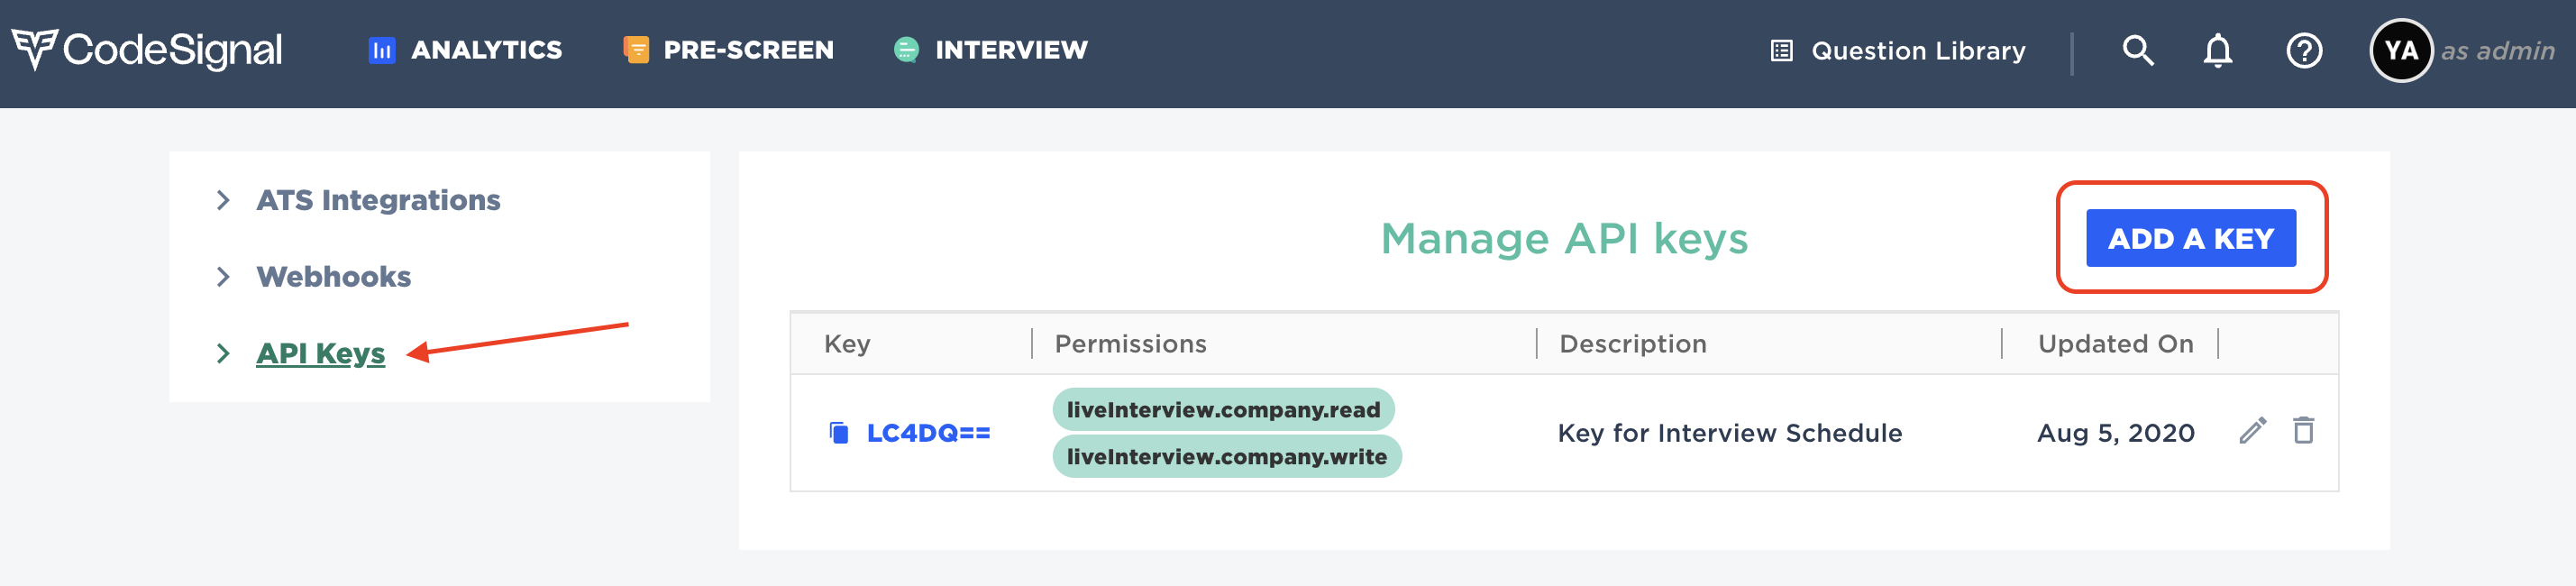Viewport: 2576px width, 586px height.
Task: Open the help question mark icon
Action: [2303, 50]
